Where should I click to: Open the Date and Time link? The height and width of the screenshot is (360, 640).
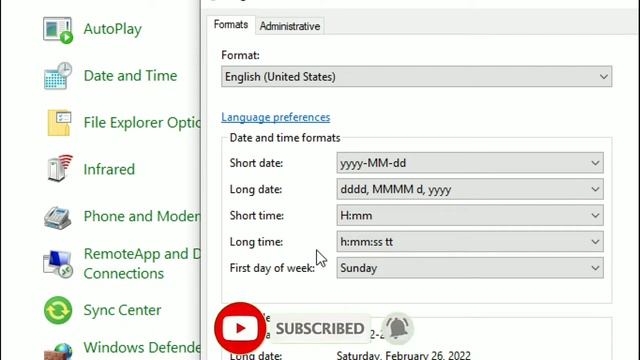point(130,76)
